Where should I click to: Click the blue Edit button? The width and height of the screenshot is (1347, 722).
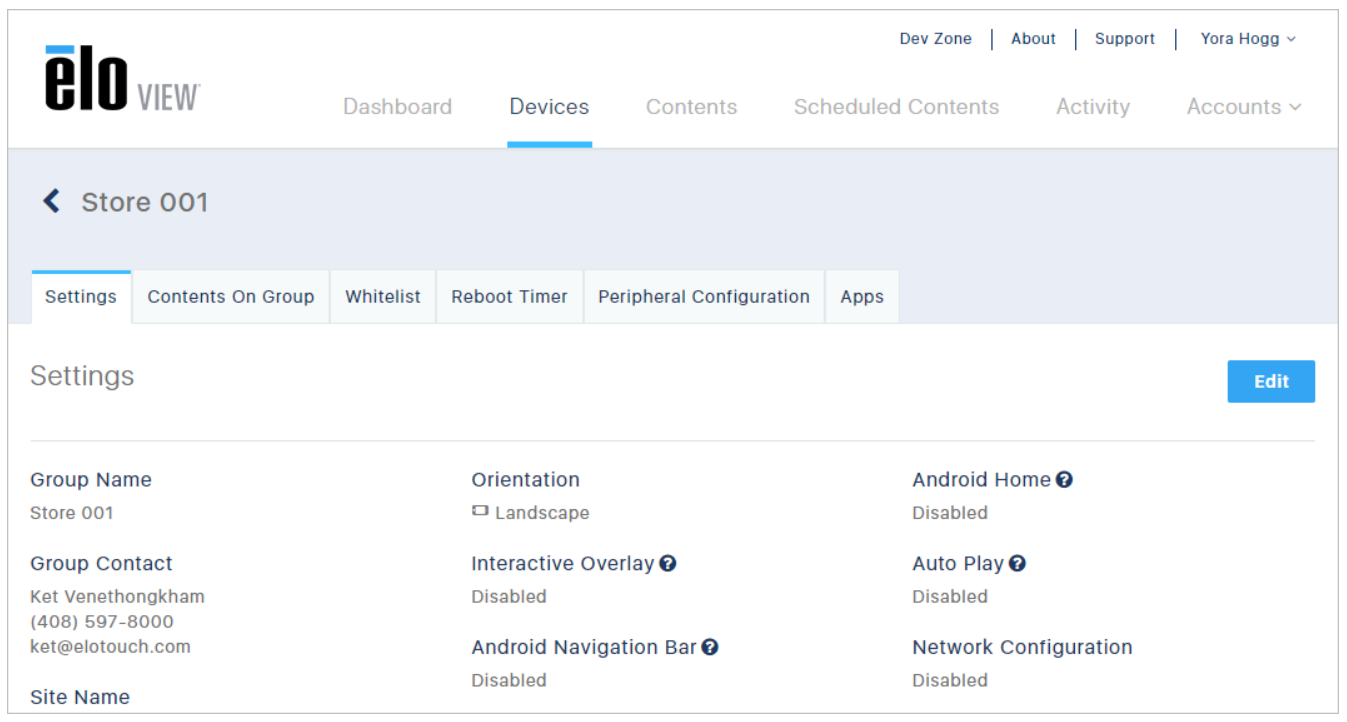[1271, 382]
